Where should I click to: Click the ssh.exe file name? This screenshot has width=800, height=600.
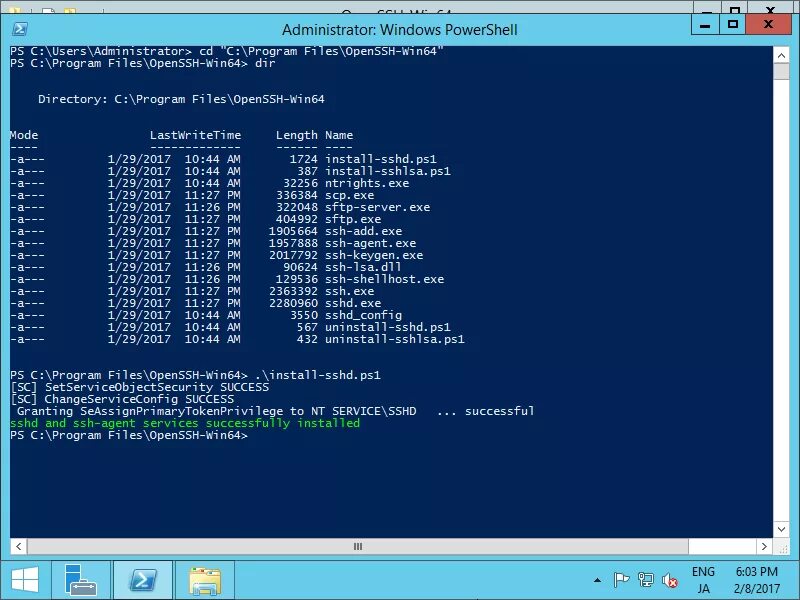349,291
